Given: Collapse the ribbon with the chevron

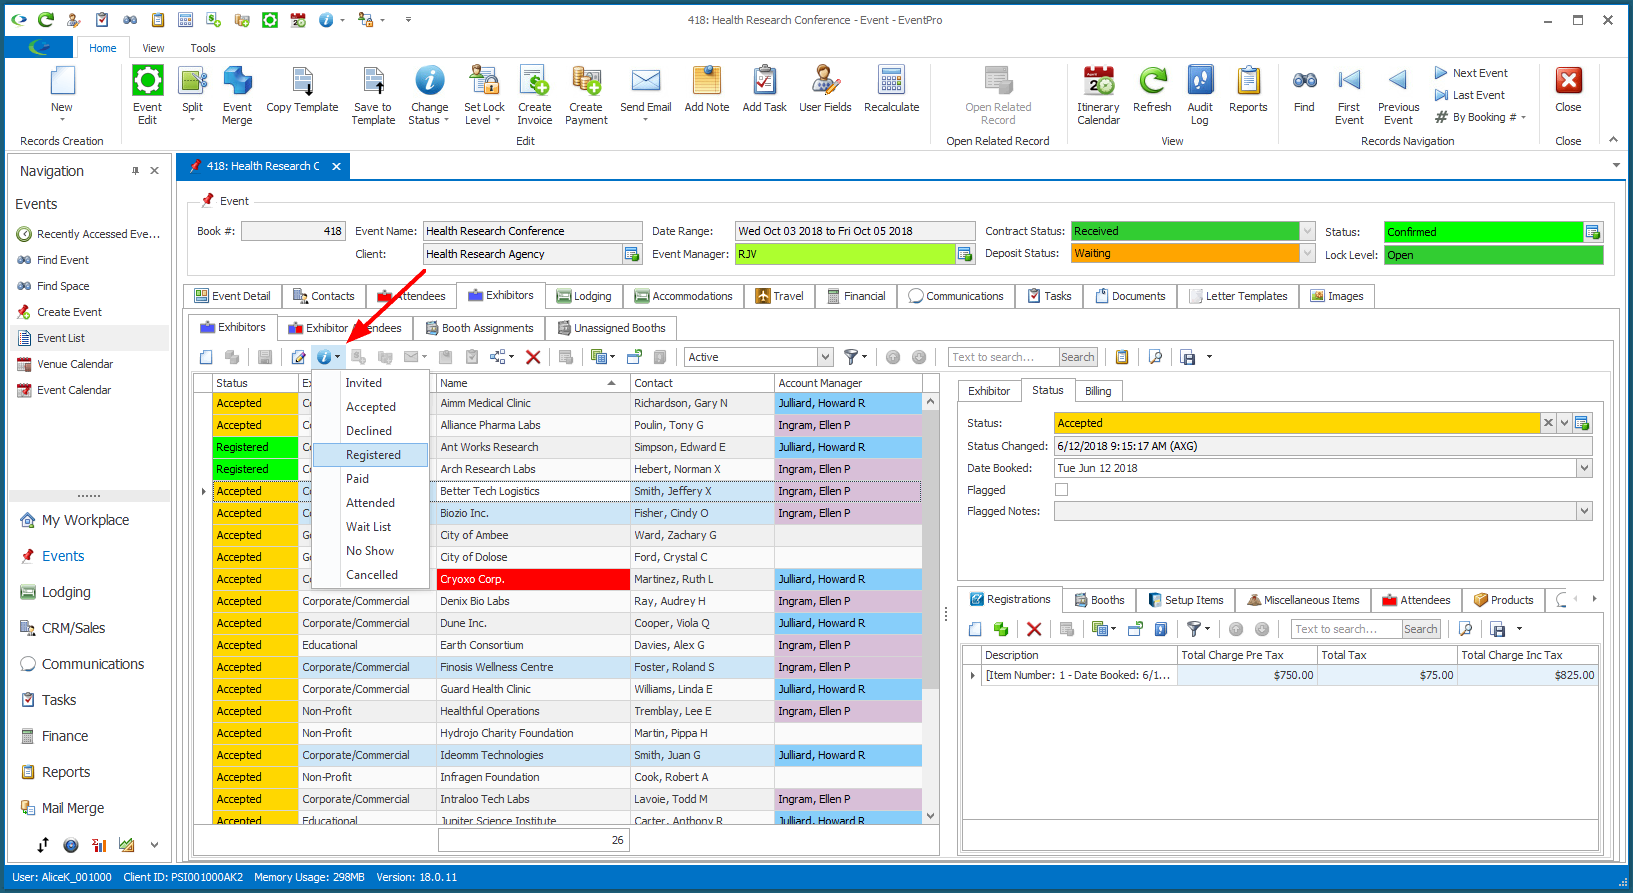Looking at the screenshot, I should click(1613, 140).
